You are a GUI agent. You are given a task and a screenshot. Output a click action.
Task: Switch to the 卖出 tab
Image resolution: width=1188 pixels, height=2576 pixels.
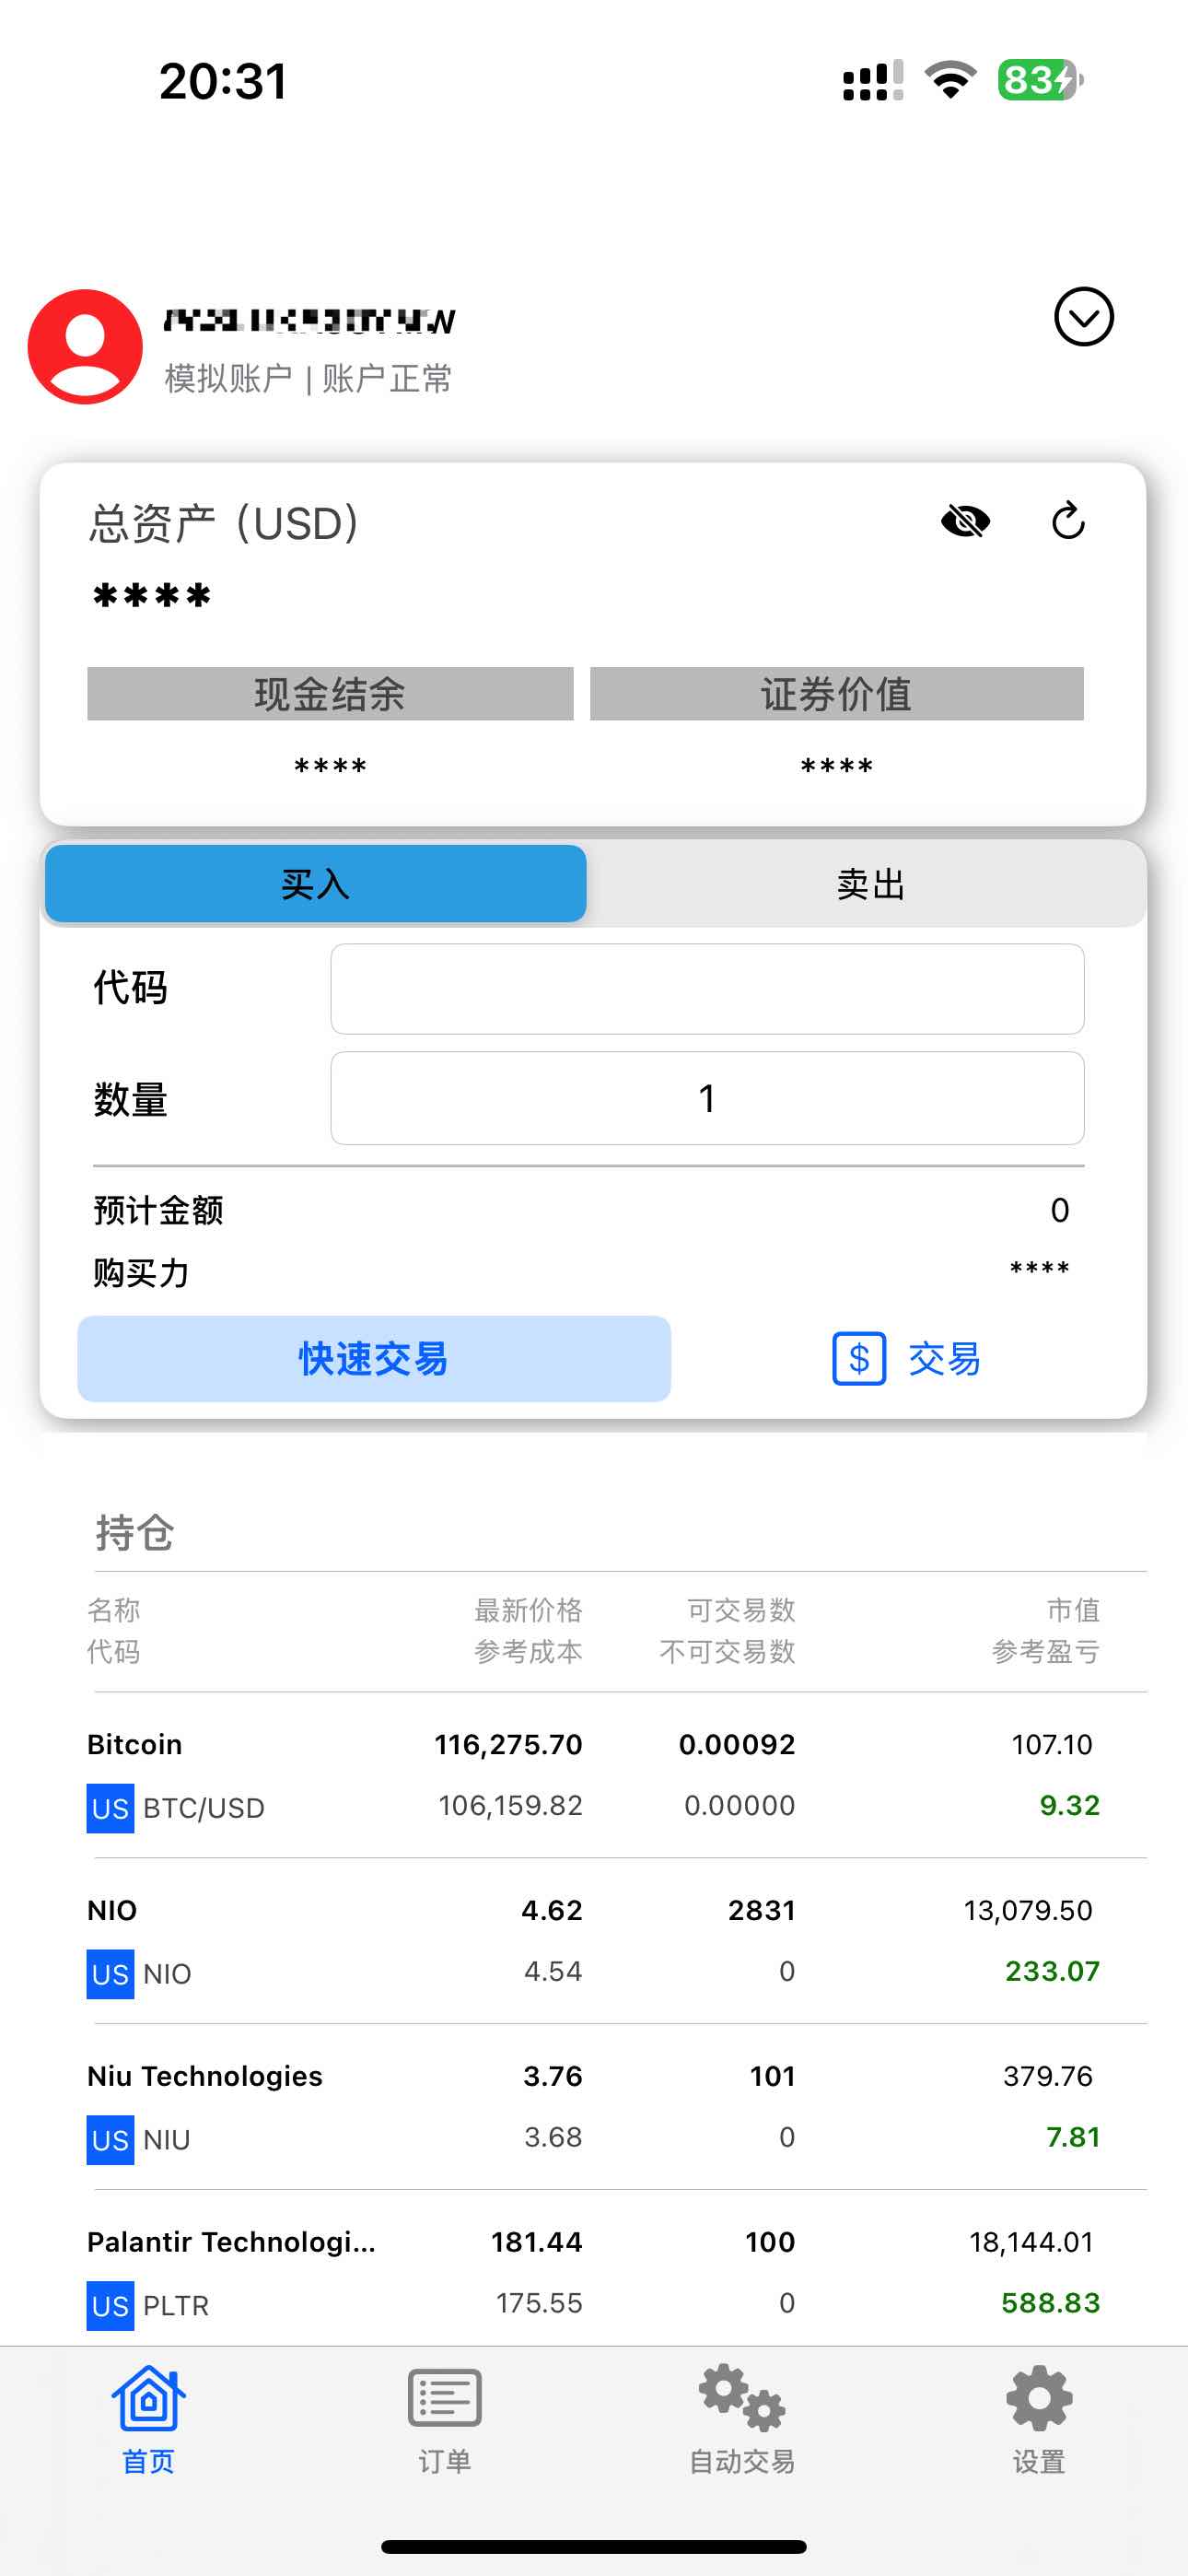[x=870, y=884]
